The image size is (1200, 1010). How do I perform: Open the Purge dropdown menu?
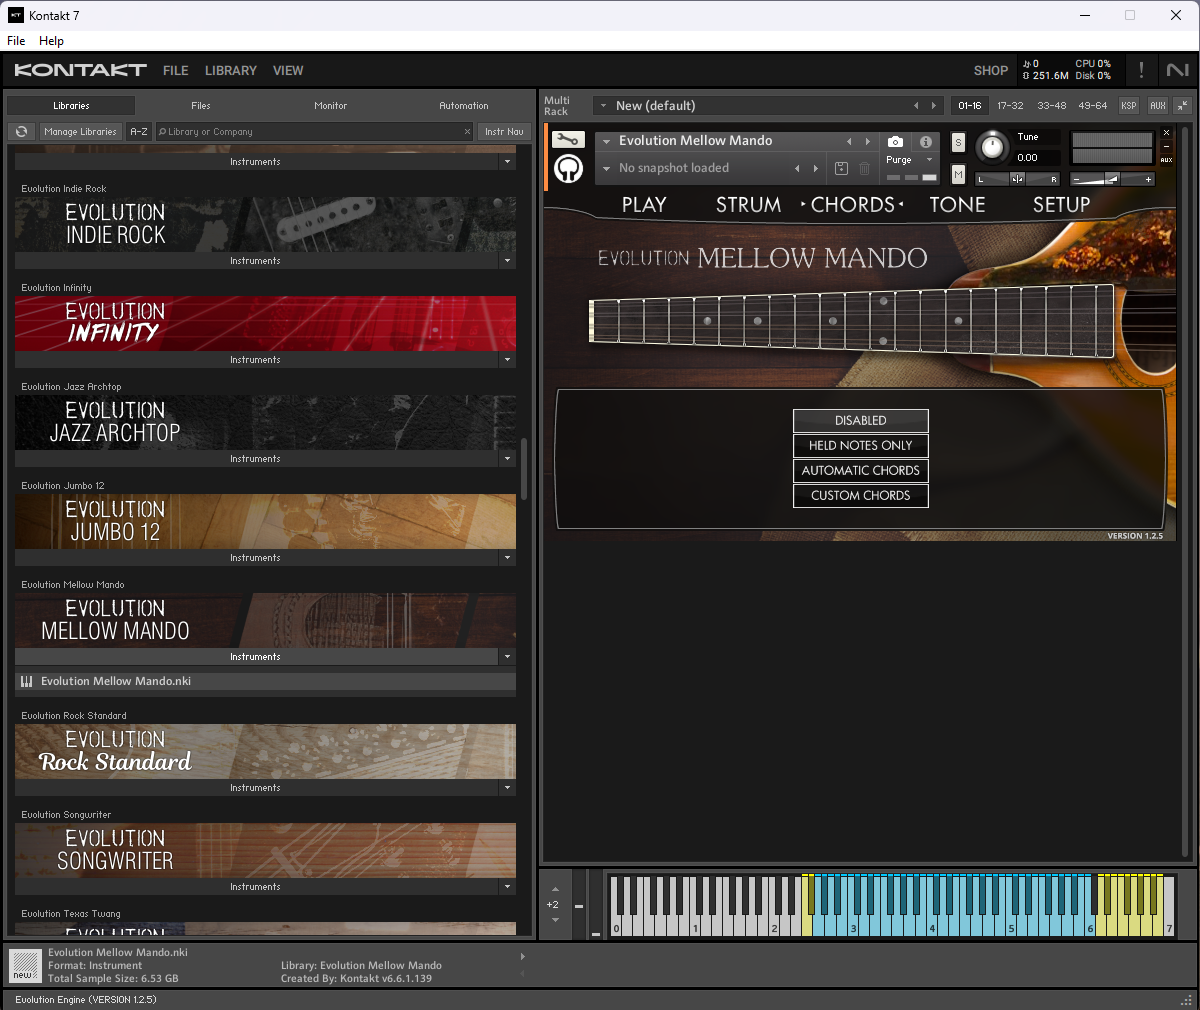point(910,160)
